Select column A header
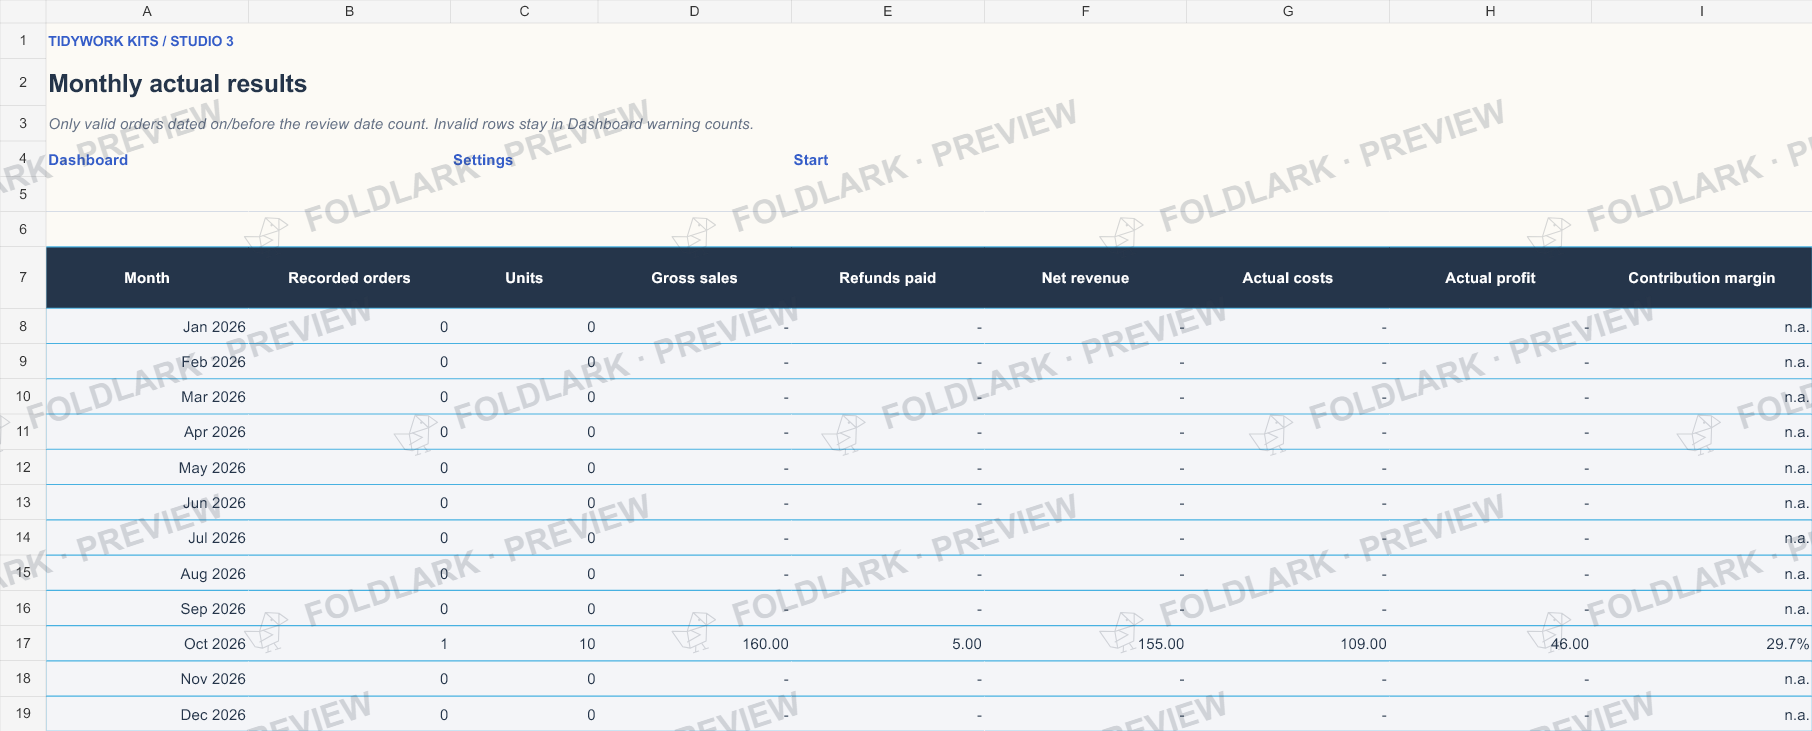1812x731 pixels. tap(147, 11)
